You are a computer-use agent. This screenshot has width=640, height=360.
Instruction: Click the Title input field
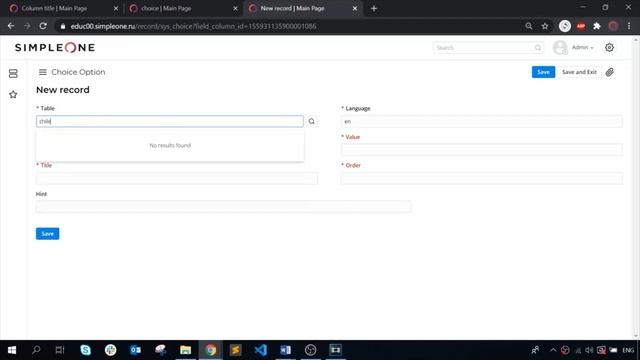pos(177,178)
